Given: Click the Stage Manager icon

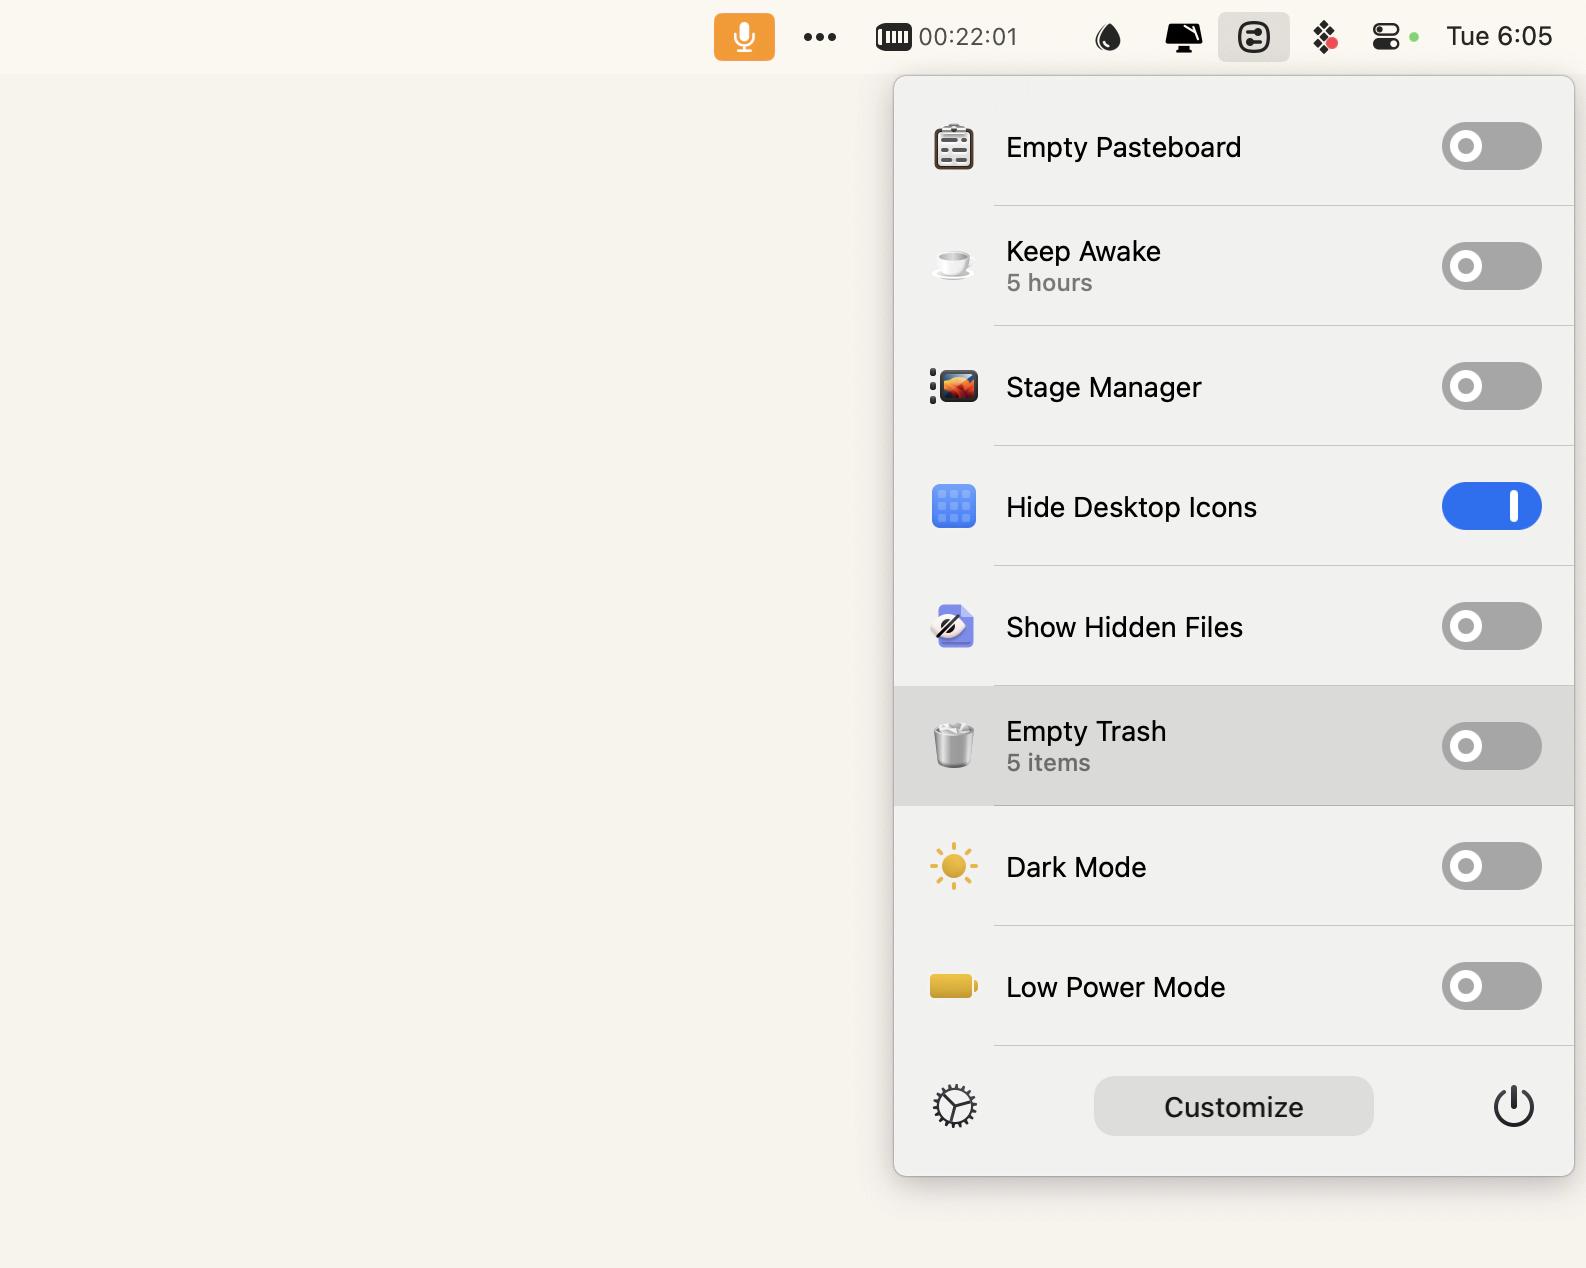Looking at the screenshot, I should click(954, 386).
